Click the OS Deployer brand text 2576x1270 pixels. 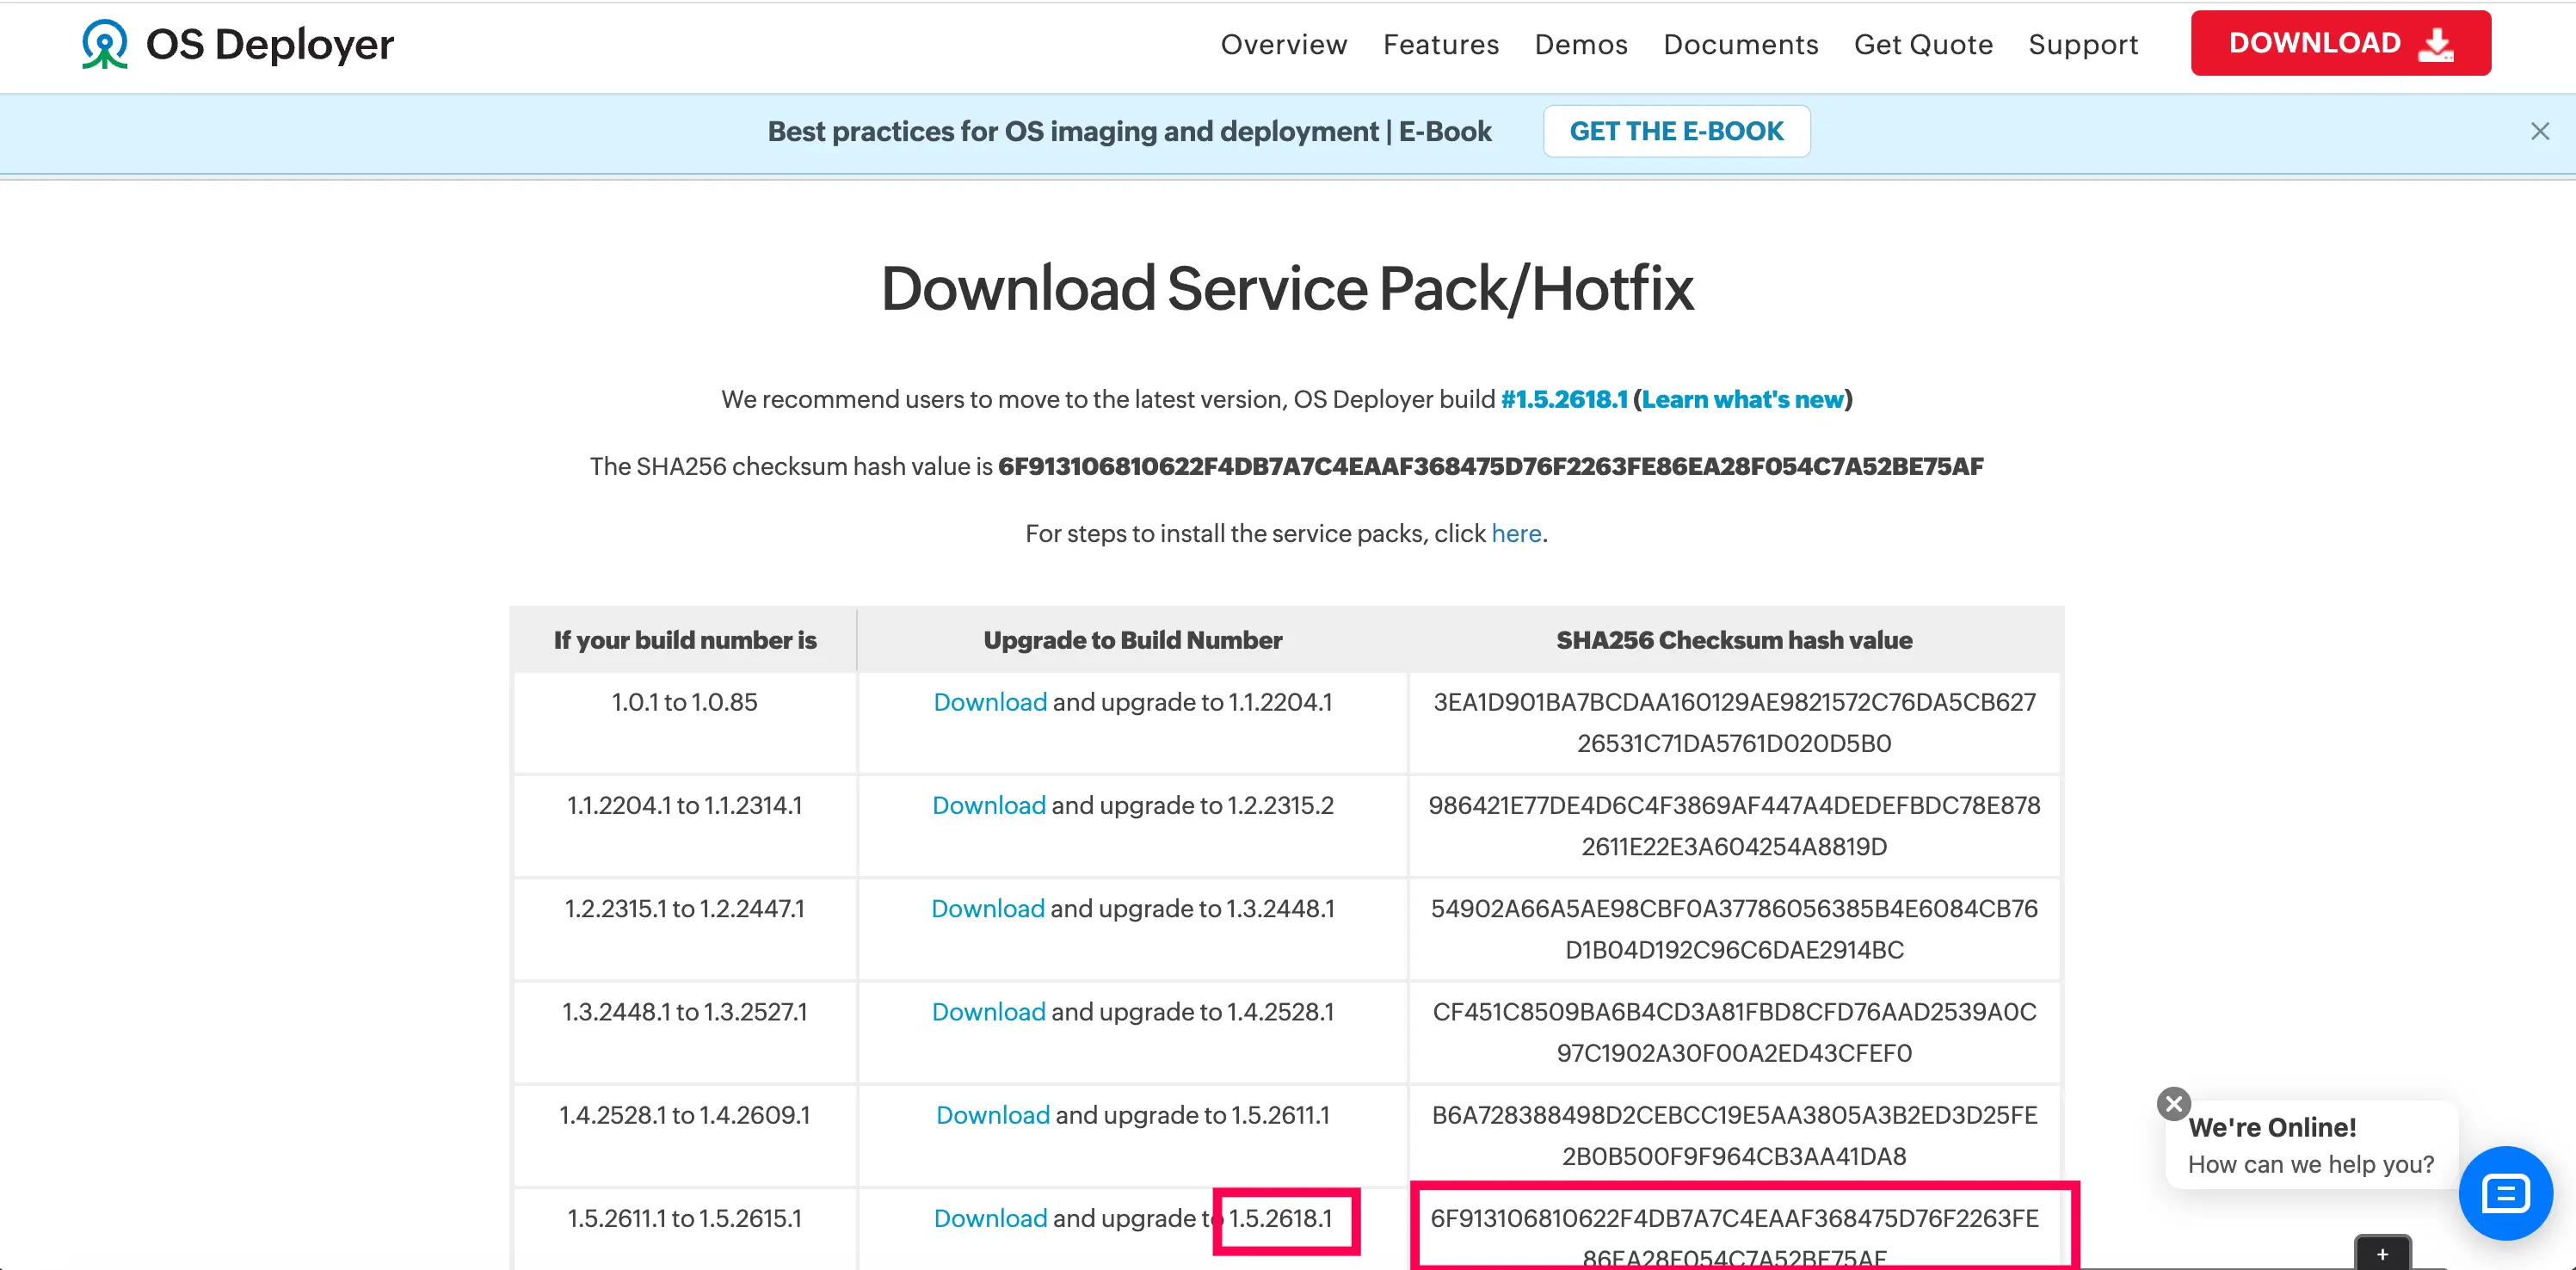click(x=270, y=44)
